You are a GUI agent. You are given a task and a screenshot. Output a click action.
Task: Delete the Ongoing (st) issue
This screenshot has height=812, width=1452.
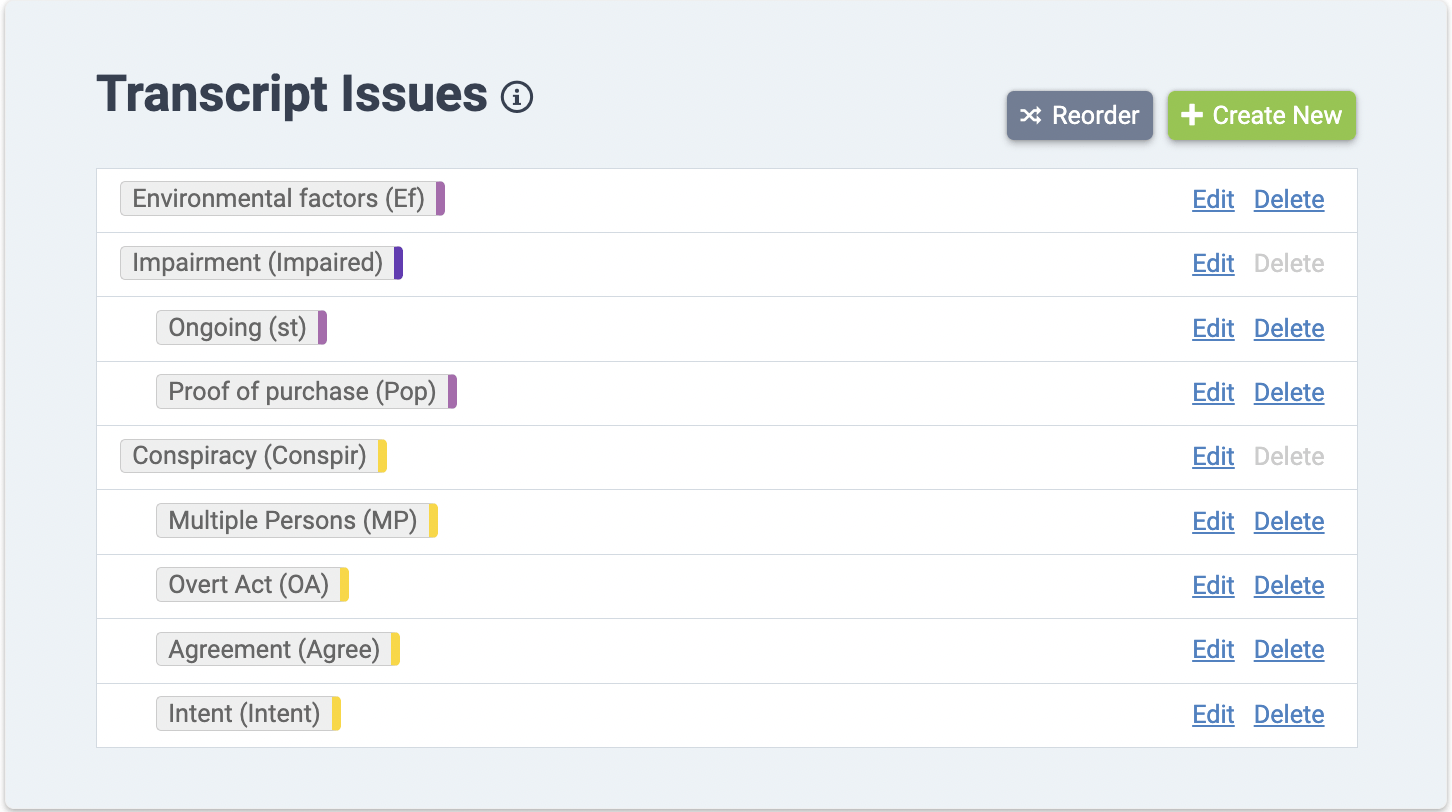[1288, 329]
